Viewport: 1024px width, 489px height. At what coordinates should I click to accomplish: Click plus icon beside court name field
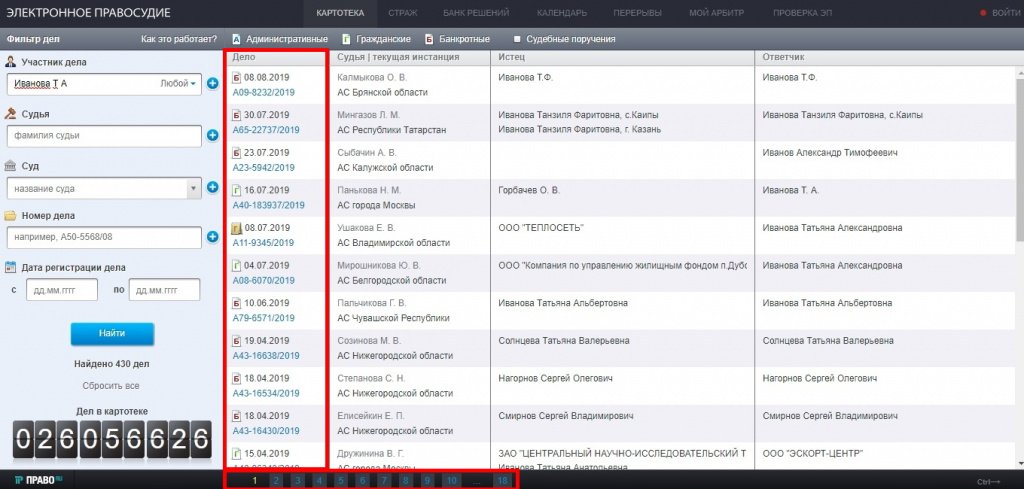212,187
